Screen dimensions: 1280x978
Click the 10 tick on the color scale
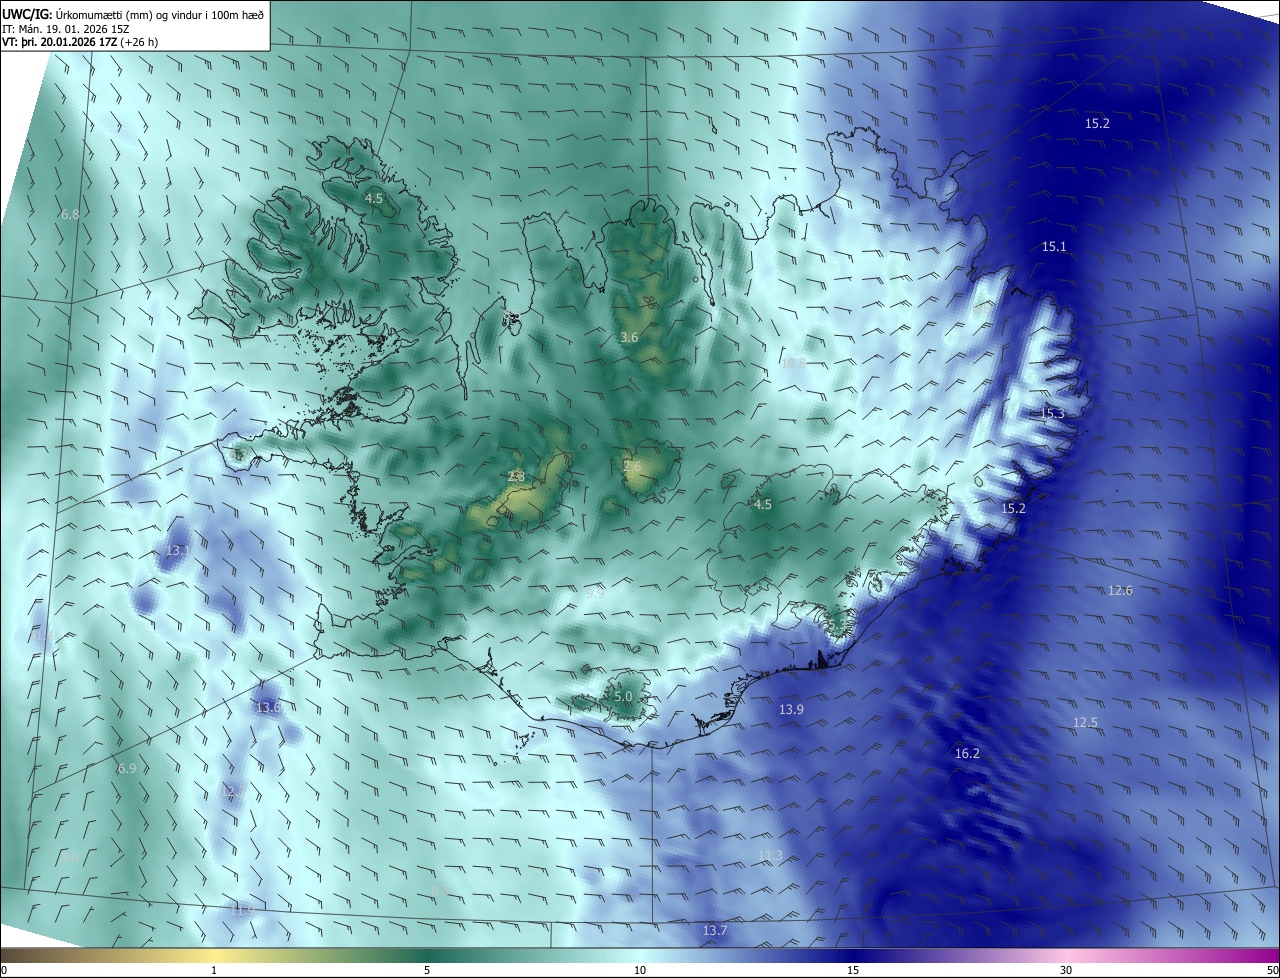click(640, 970)
